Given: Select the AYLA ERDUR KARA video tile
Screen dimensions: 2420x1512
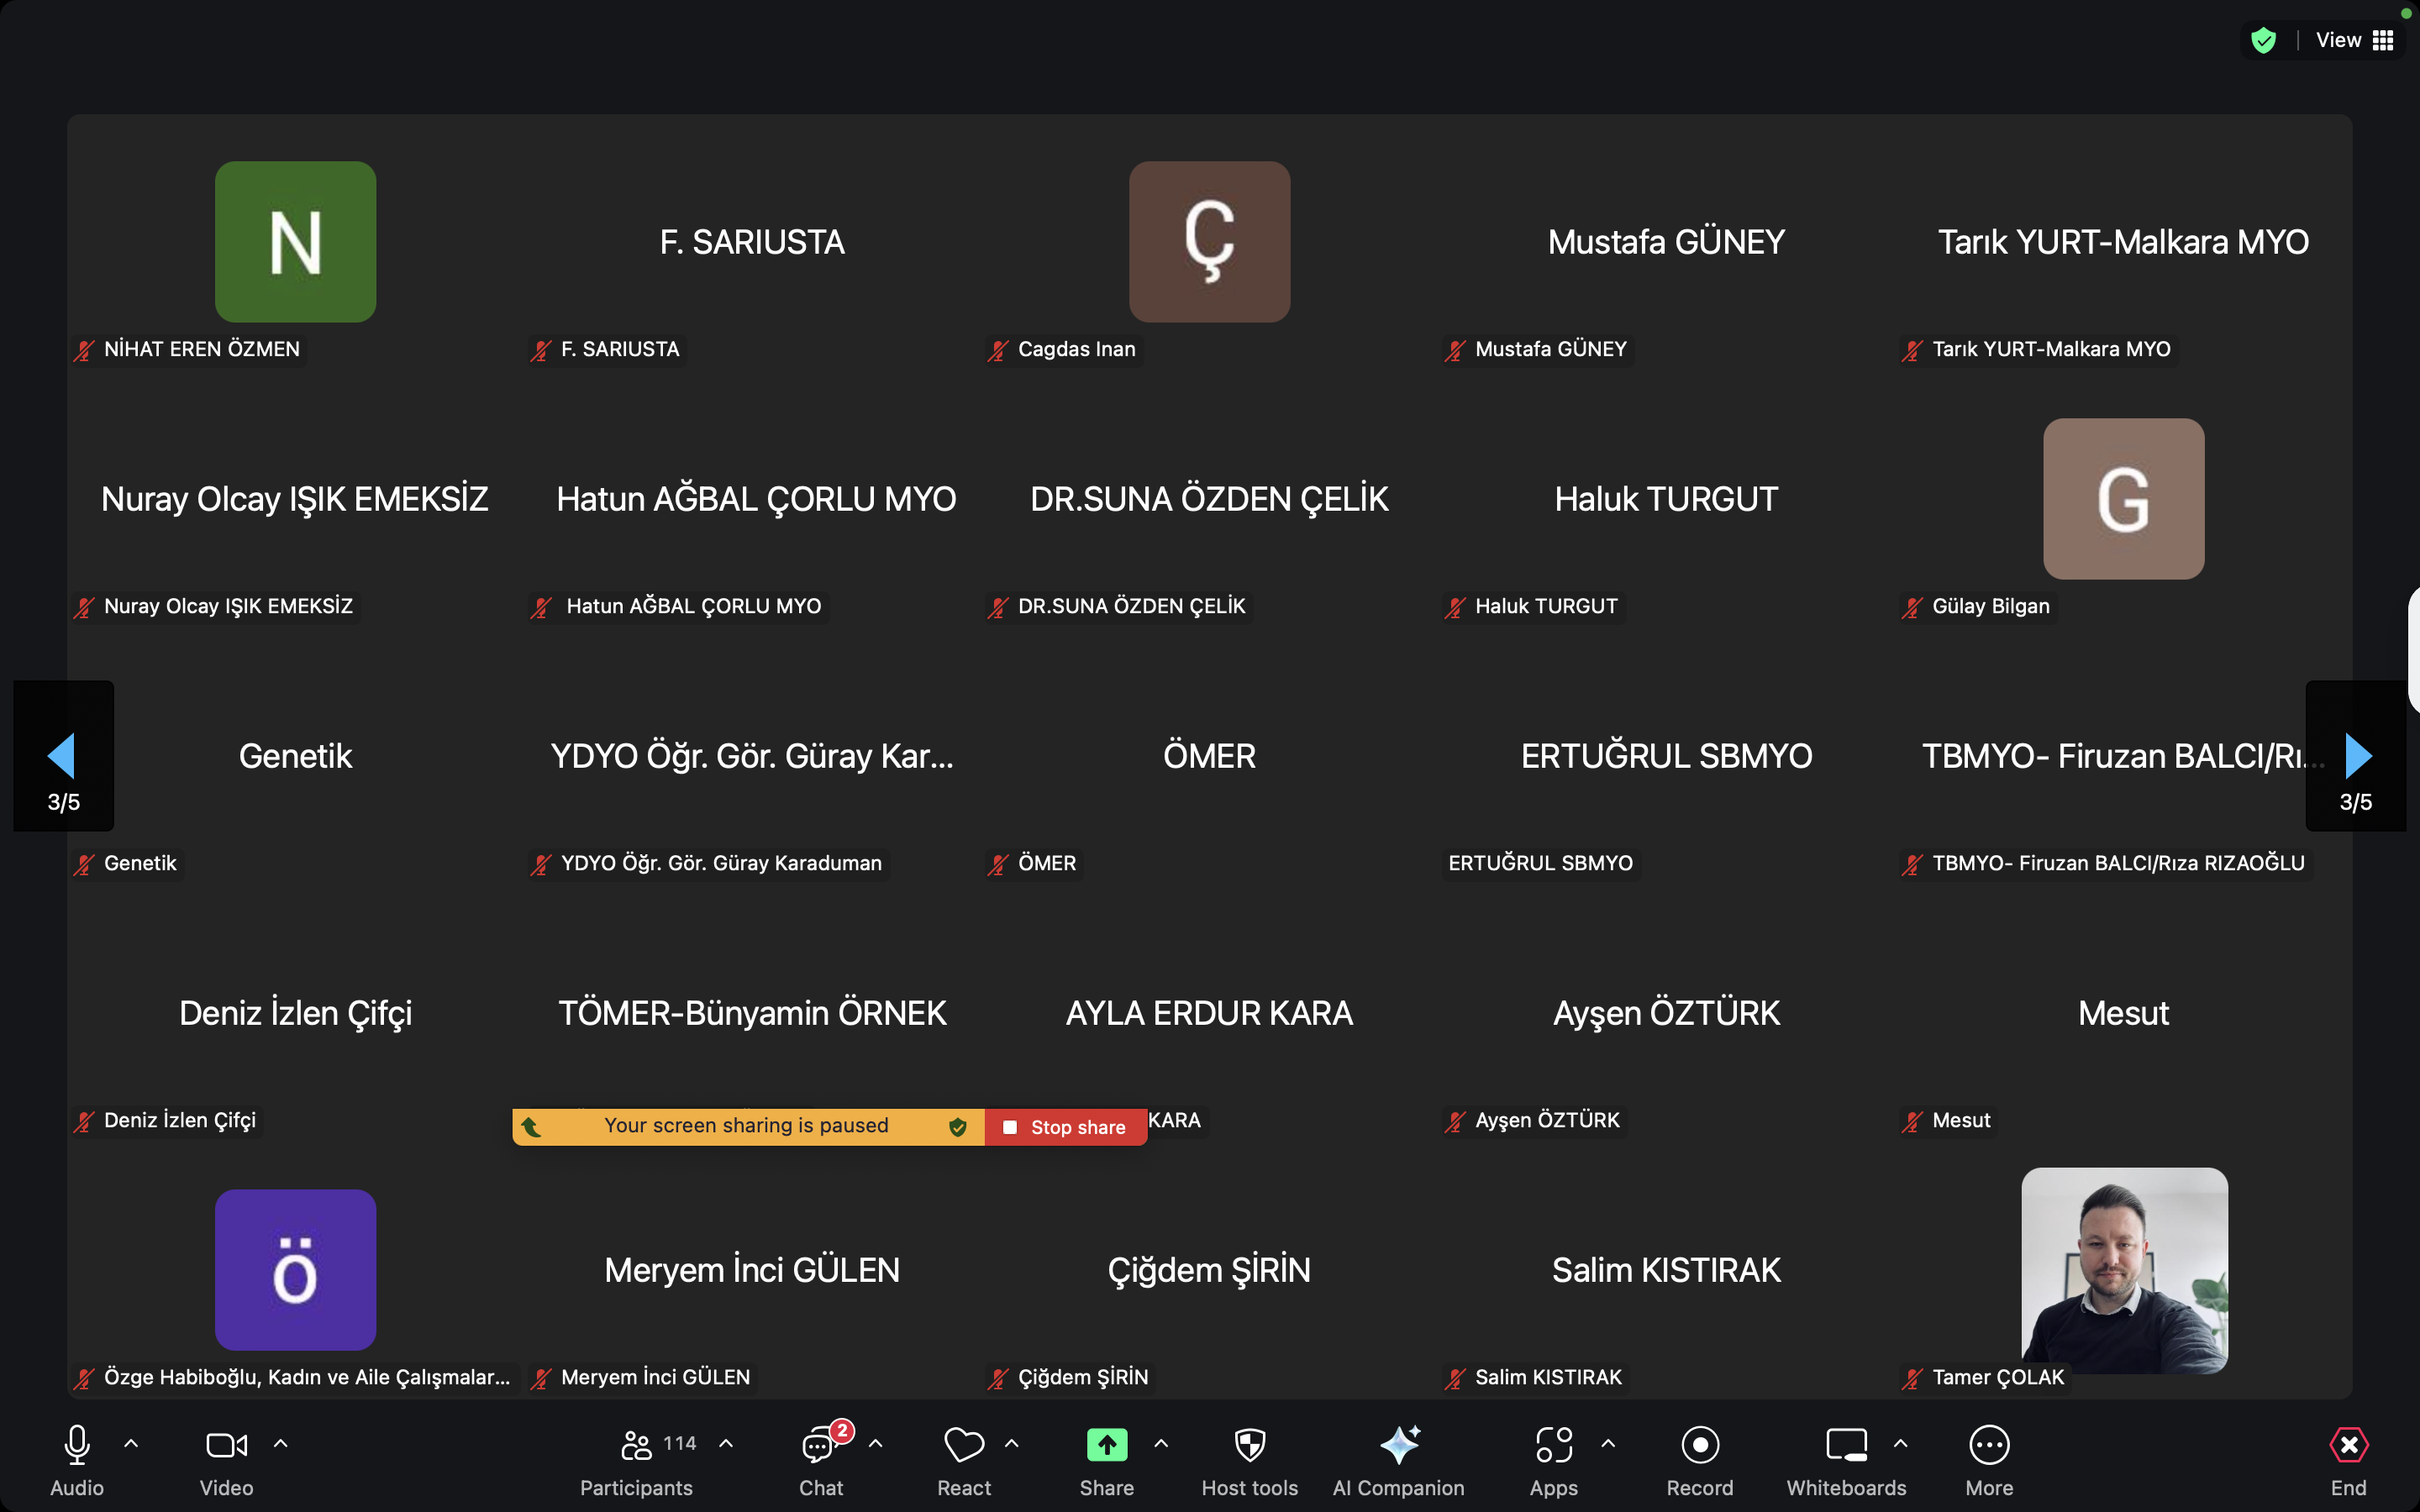Looking at the screenshot, I should pos(1210,1012).
